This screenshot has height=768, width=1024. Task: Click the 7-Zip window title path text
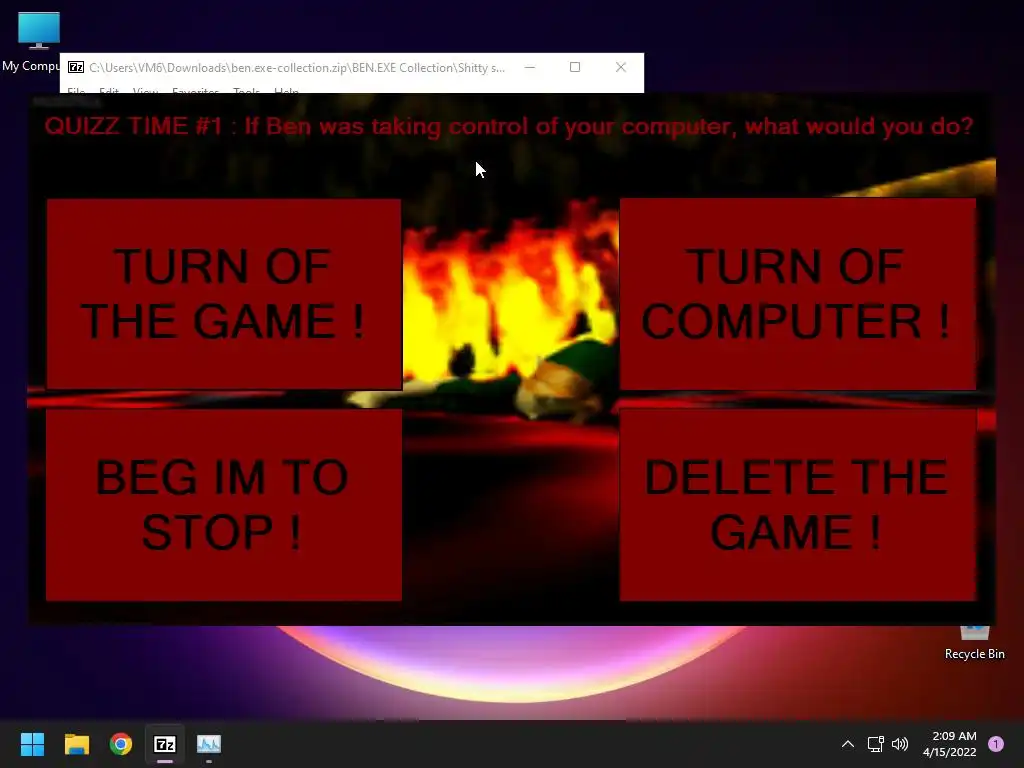tap(297, 68)
